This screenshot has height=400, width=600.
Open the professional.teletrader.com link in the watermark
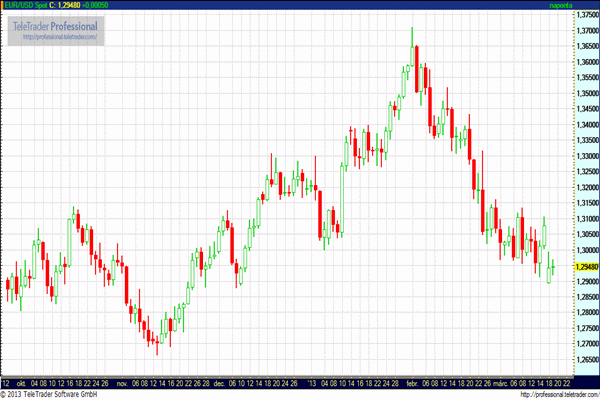point(61,37)
